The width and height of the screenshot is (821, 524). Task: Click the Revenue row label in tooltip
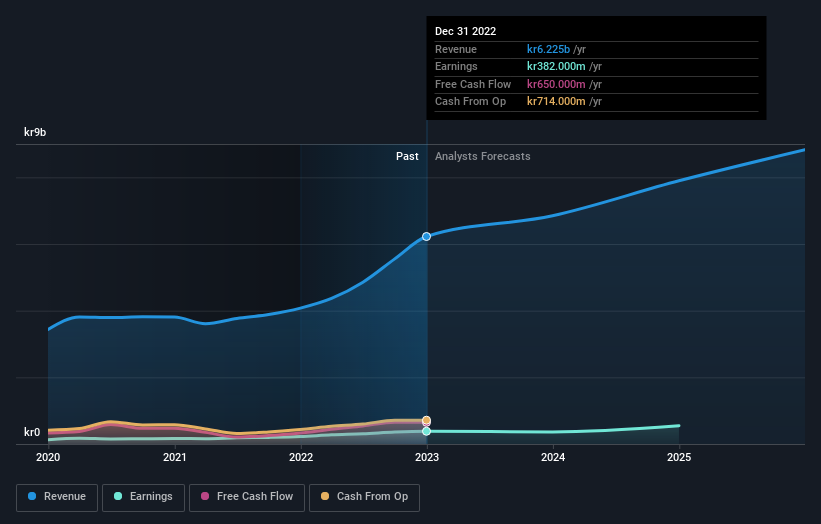coord(456,49)
